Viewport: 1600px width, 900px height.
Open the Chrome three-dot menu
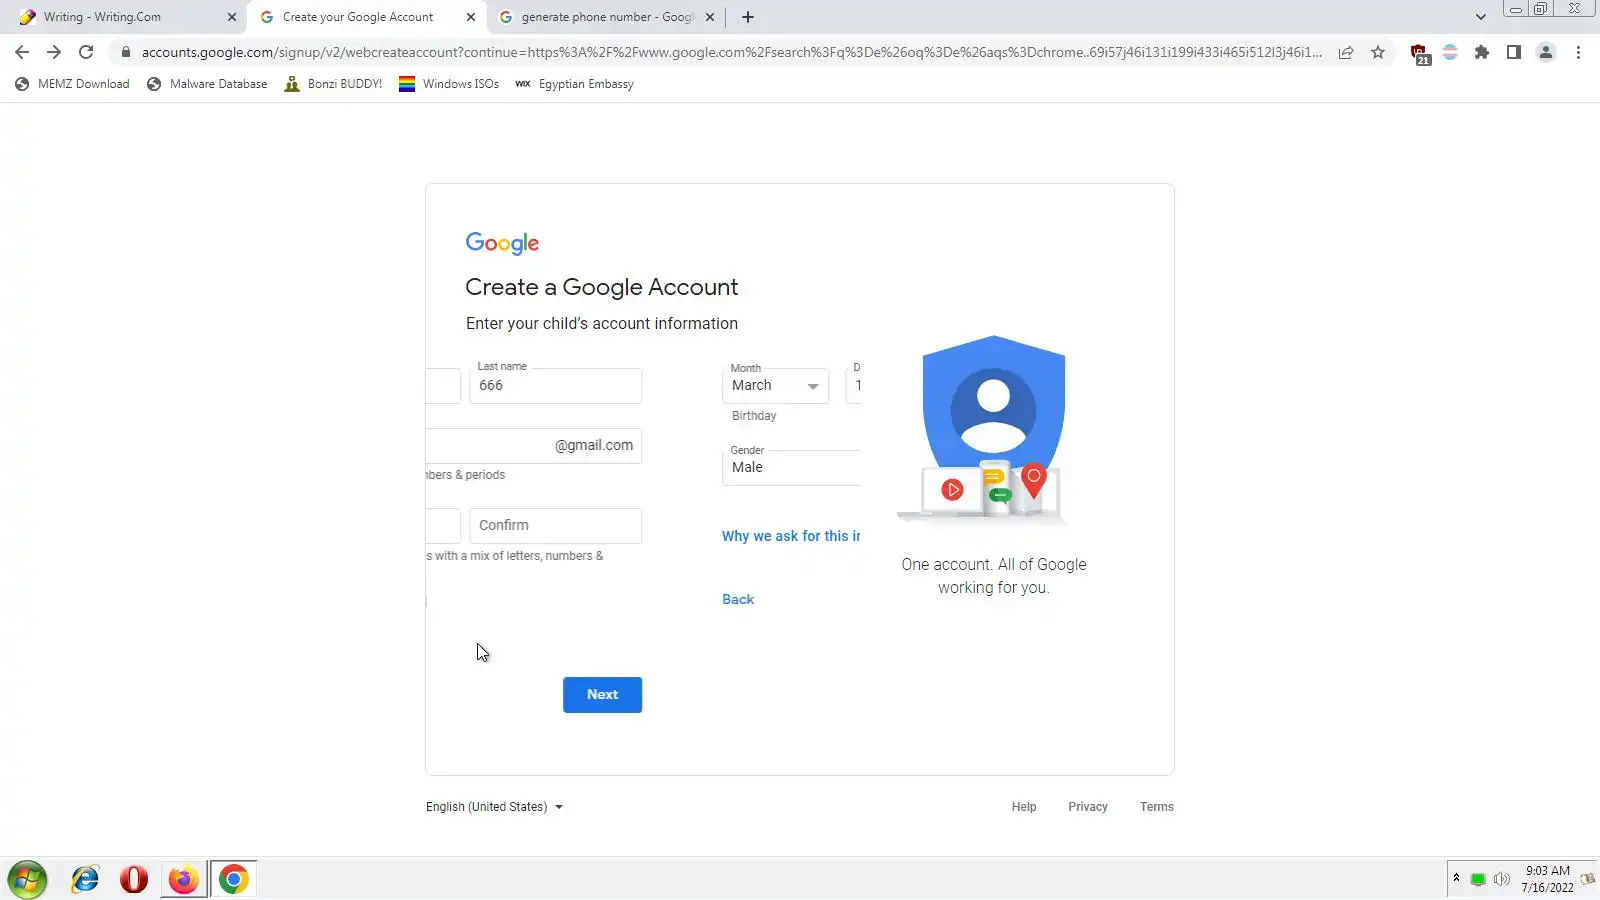[x=1578, y=52]
